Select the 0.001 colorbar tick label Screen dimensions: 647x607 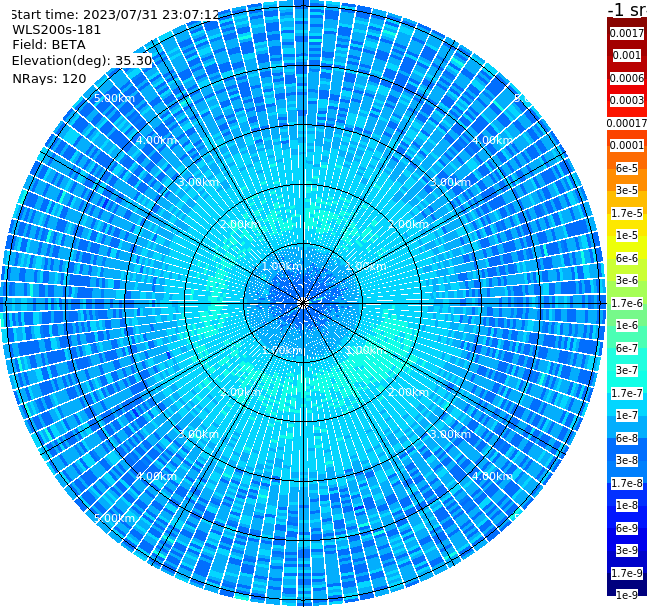(627, 55)
